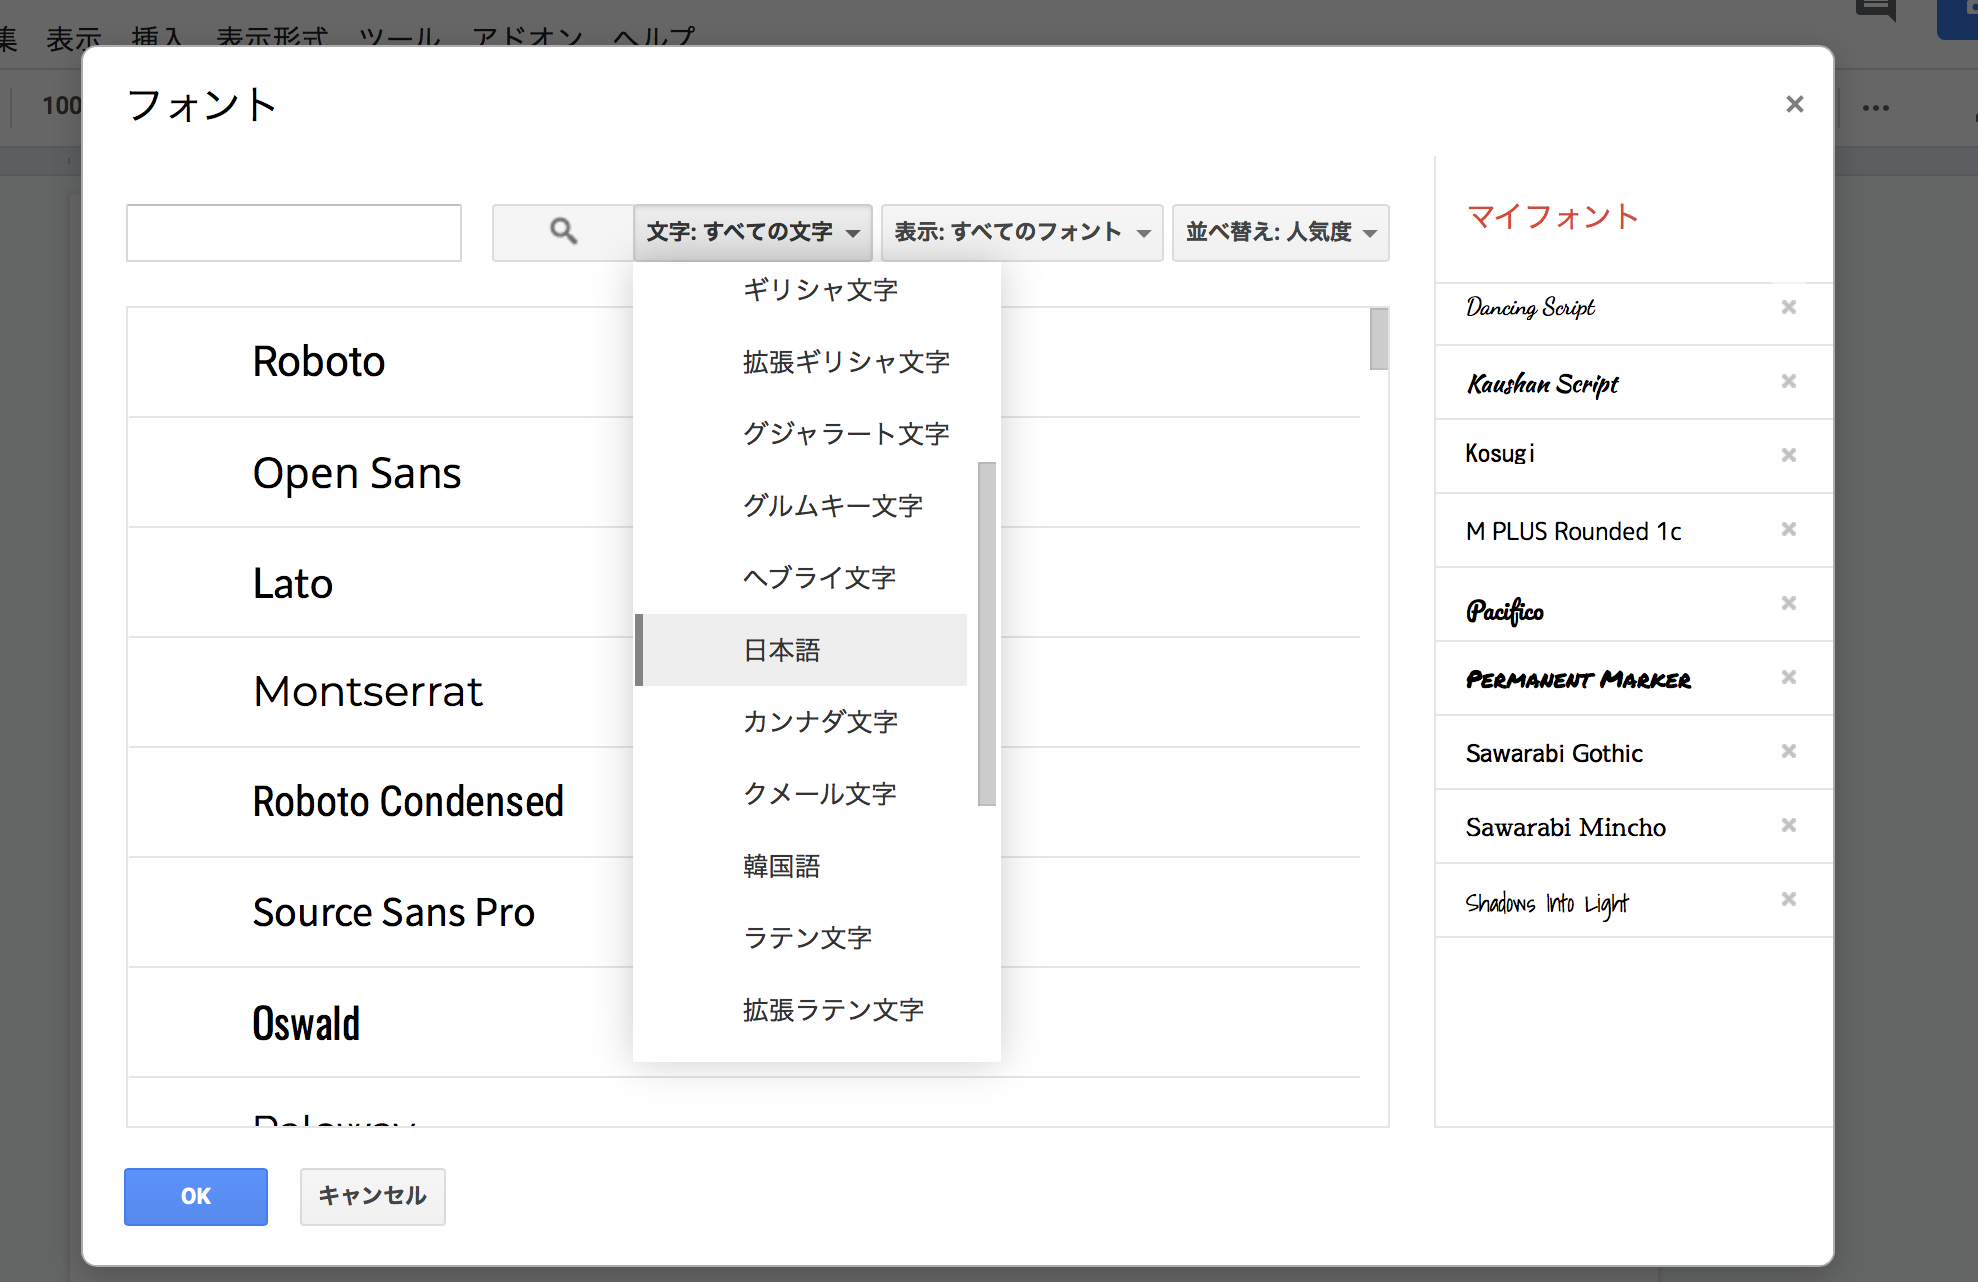The height and width of the screenshot is (1282, 1978).
Task: Open the 表示: すべてのフォント dropdown
Action: click(x=1022, y=232)
